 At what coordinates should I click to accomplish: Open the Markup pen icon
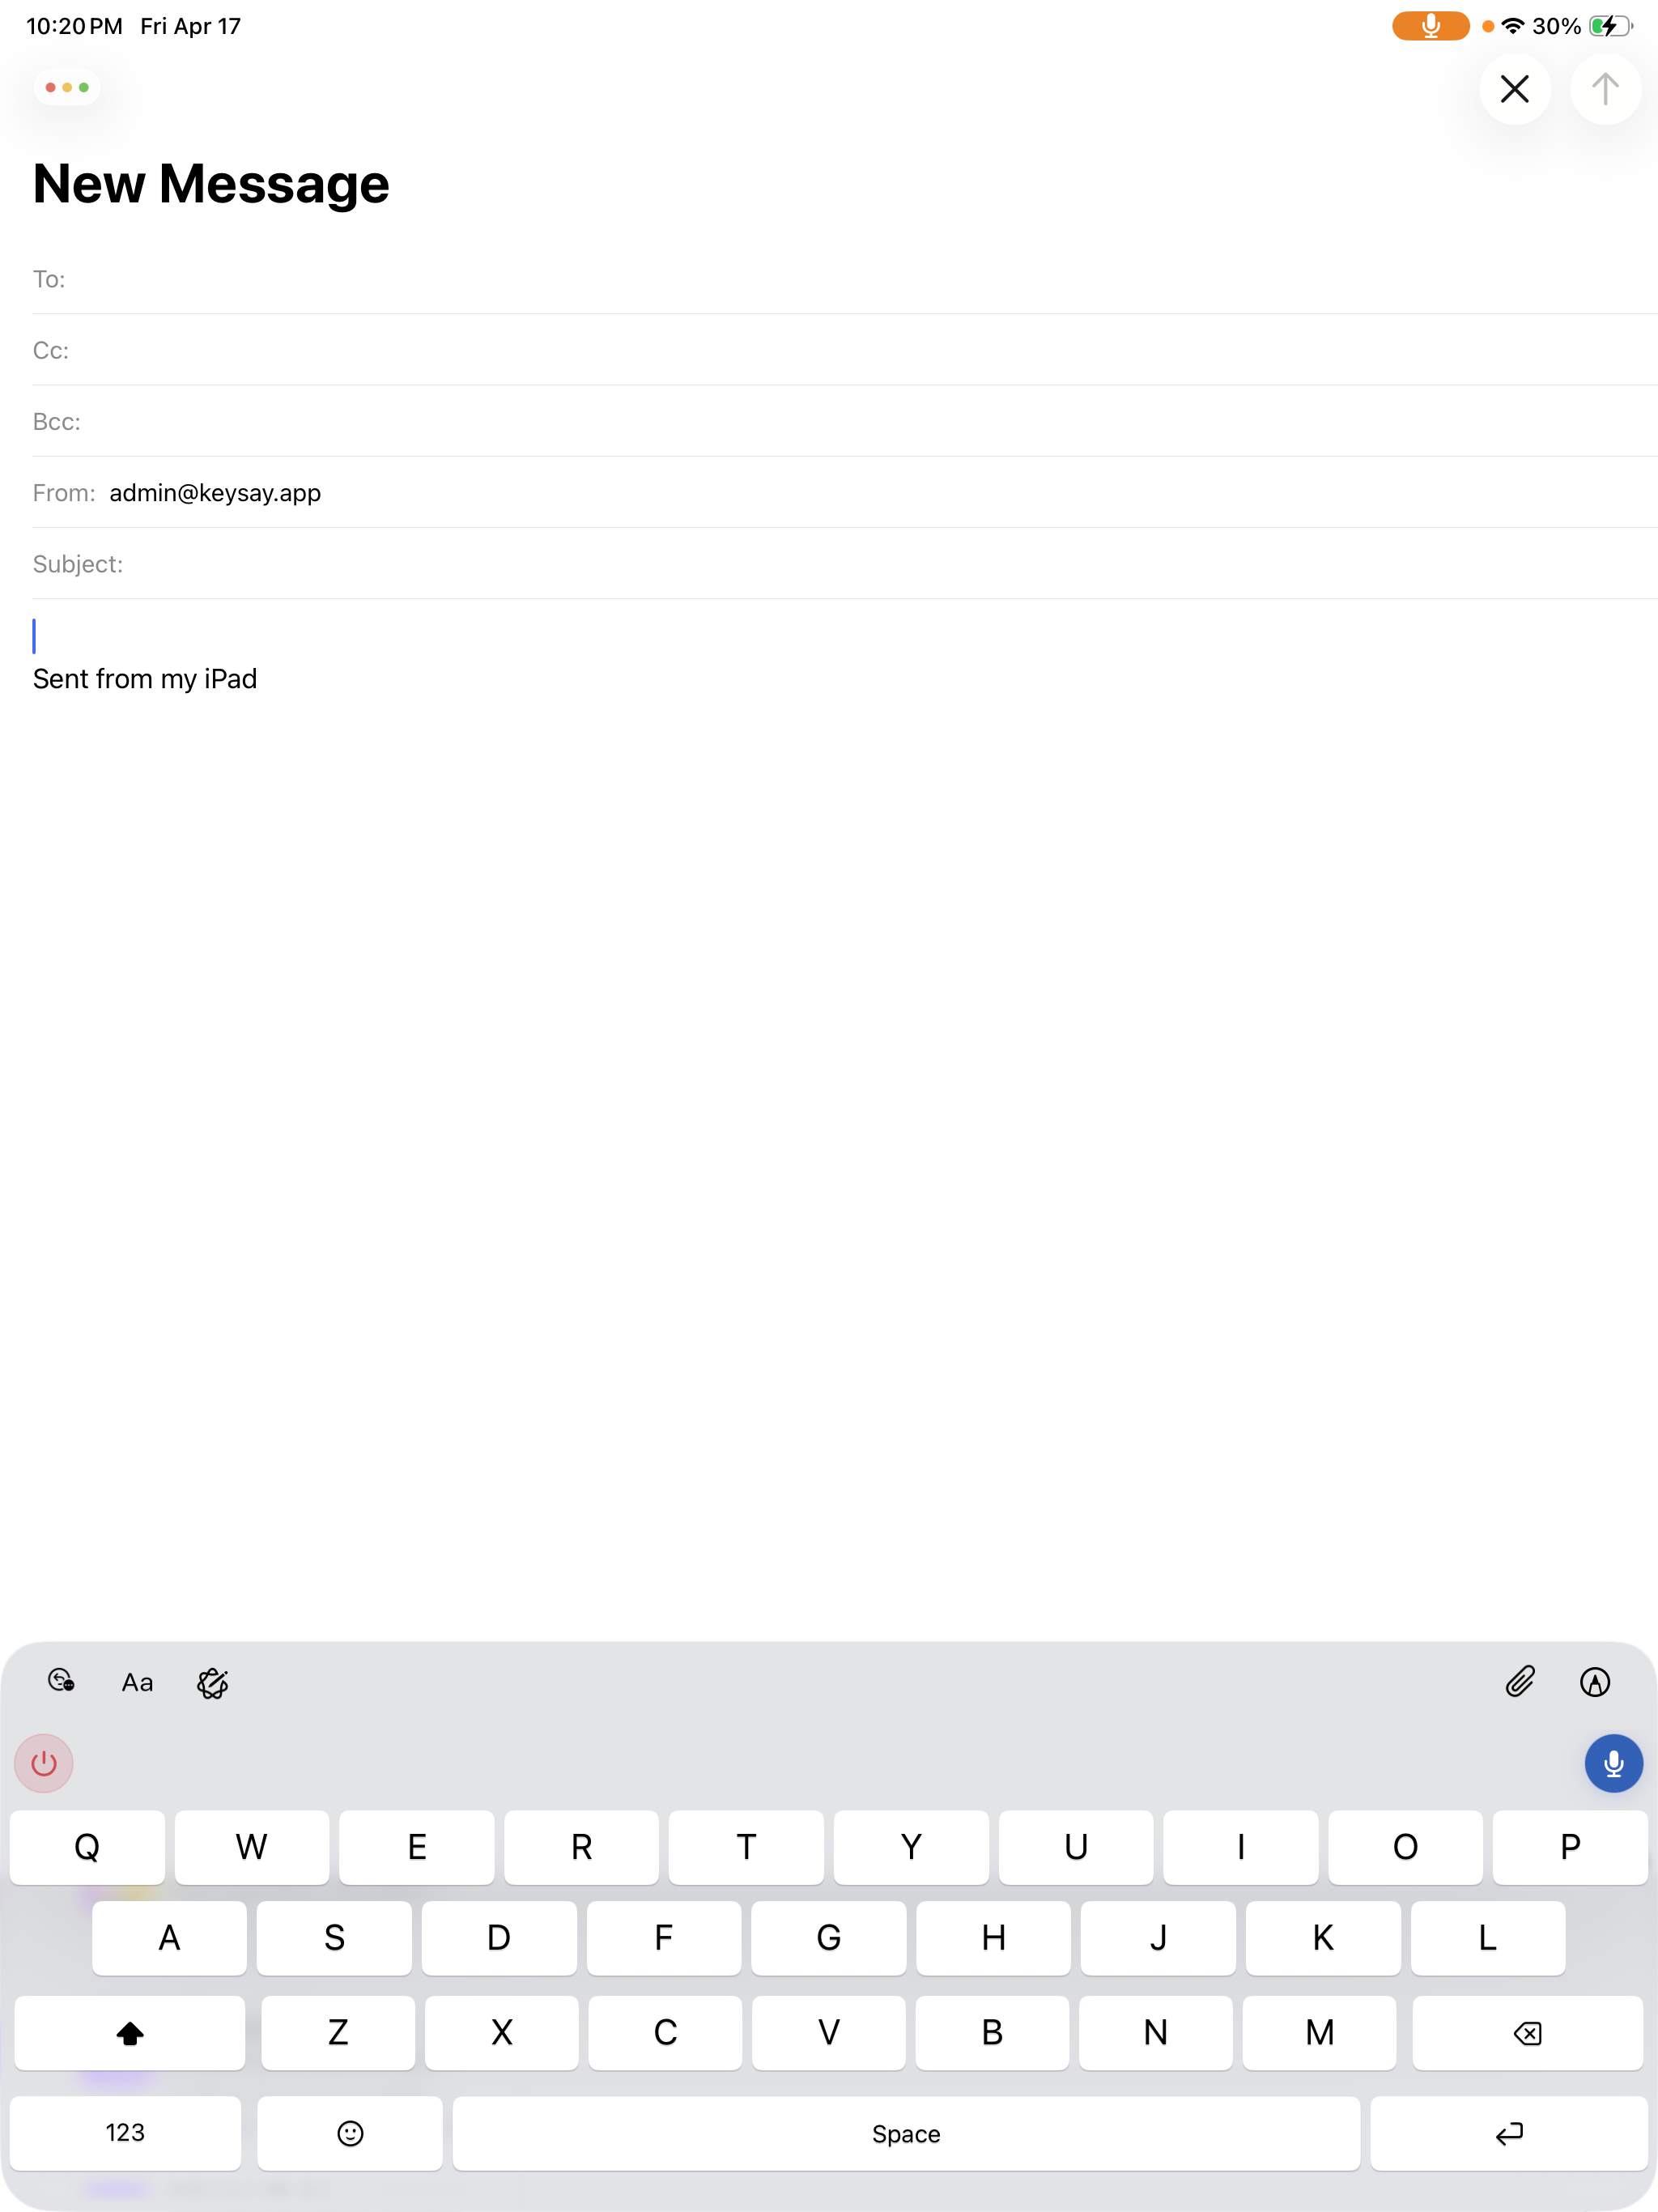(1595, 1682)
